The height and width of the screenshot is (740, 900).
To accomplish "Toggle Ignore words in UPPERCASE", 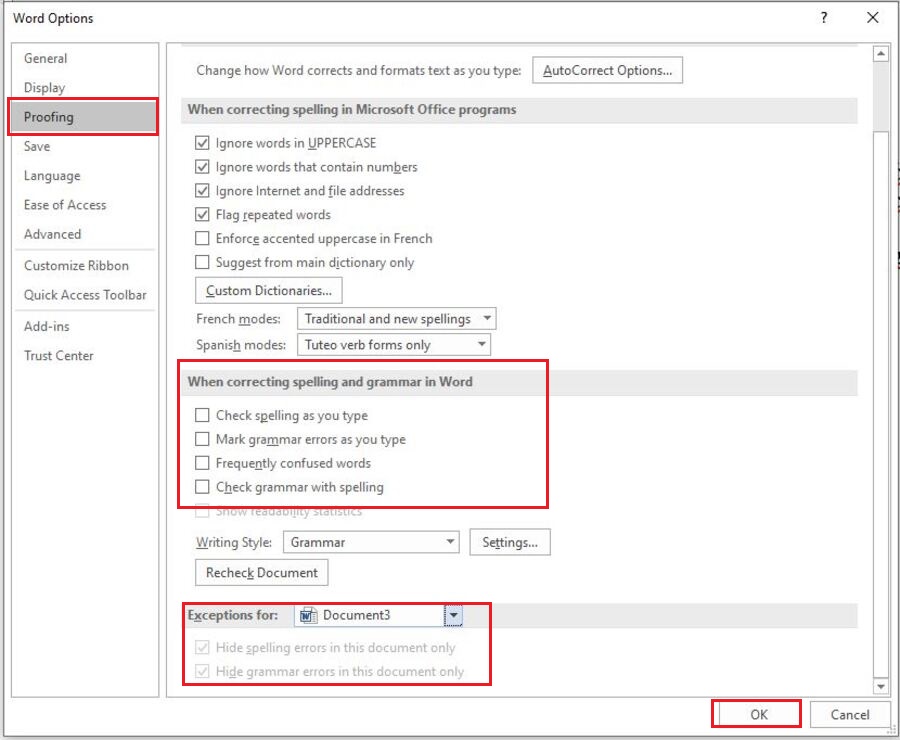I will [202, 143].
